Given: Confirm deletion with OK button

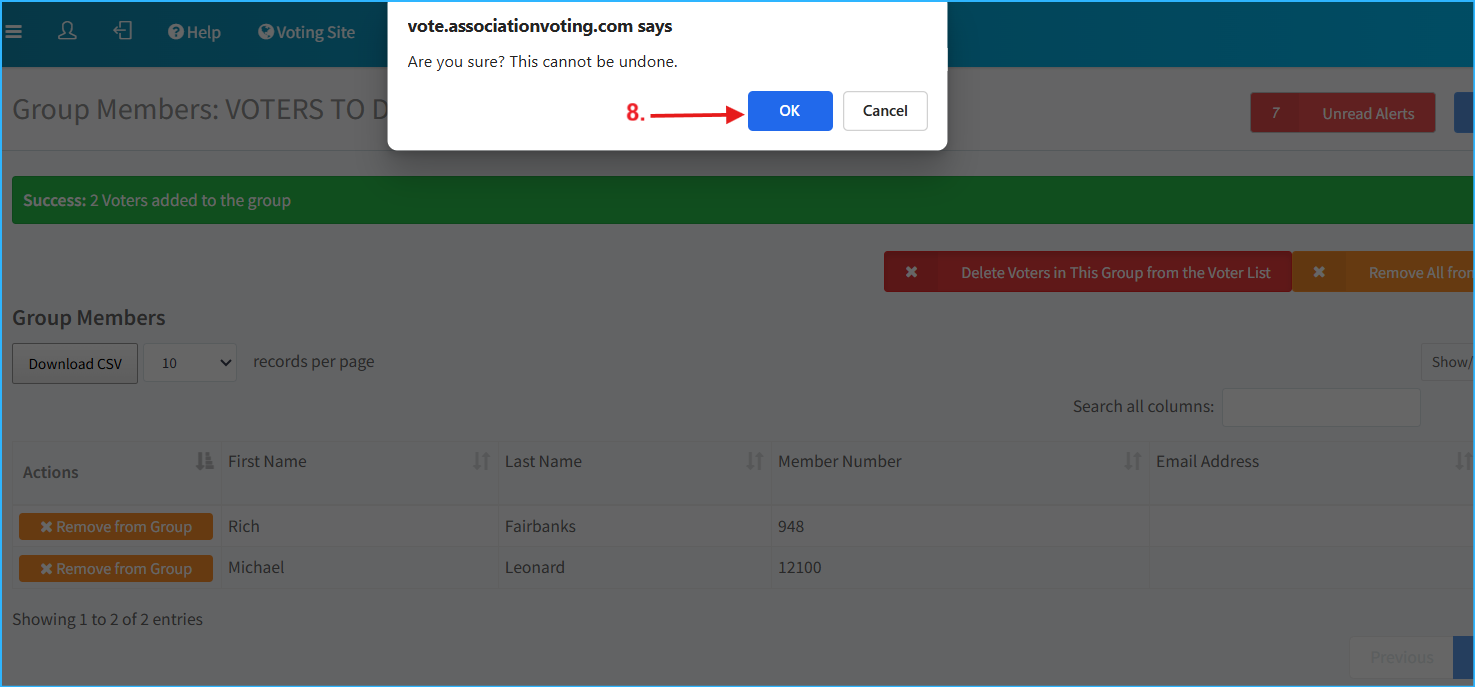Looking at the screenshot, I should (x=789, y=111).
